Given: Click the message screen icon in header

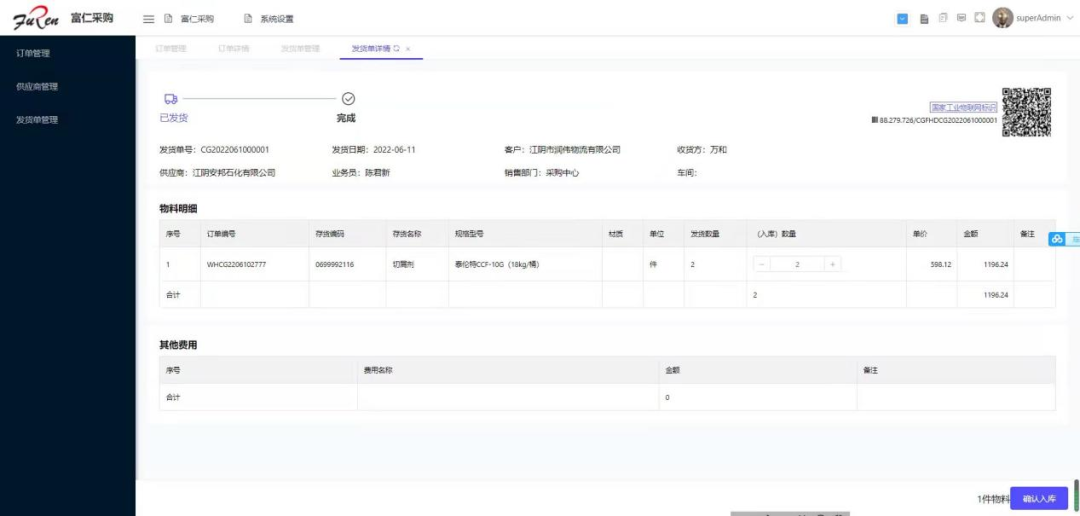Looking at the screenshot, I should click(961, 18).
